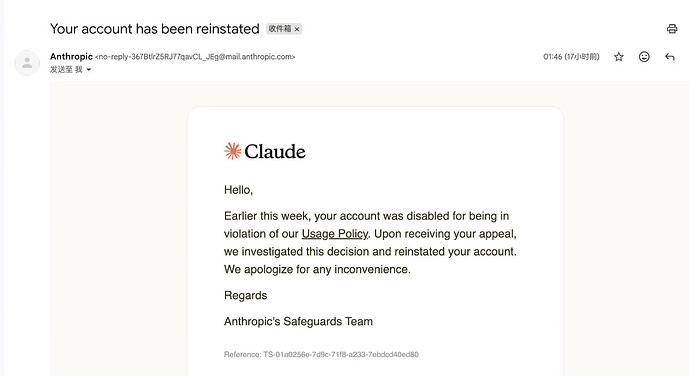Star the Anthropic email
This screenshot has height=376, width=689.
(x=619, y=57)
